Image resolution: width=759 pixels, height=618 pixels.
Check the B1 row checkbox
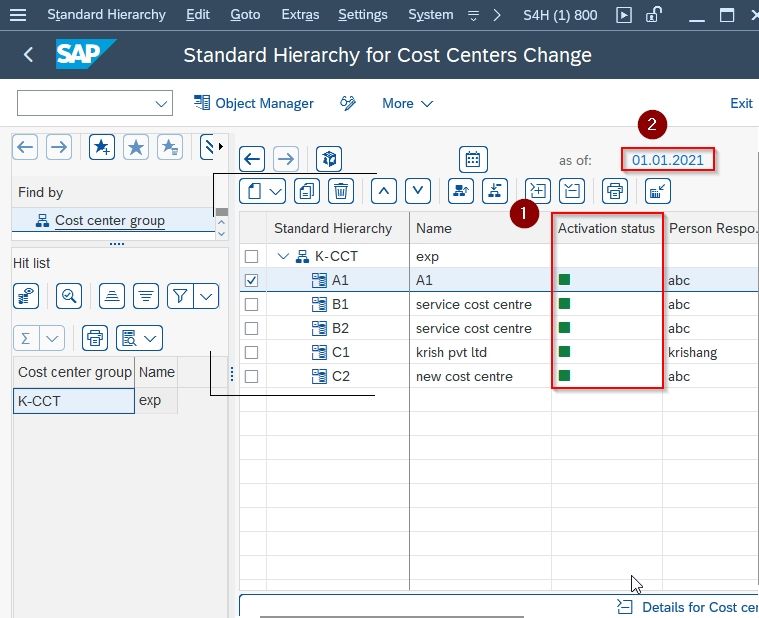[x=251, y=304]
